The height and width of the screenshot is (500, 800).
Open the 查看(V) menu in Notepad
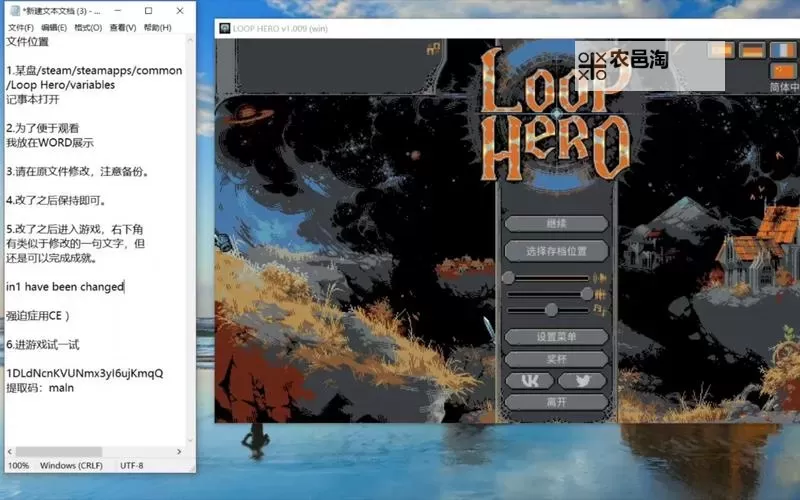(123, 28)
